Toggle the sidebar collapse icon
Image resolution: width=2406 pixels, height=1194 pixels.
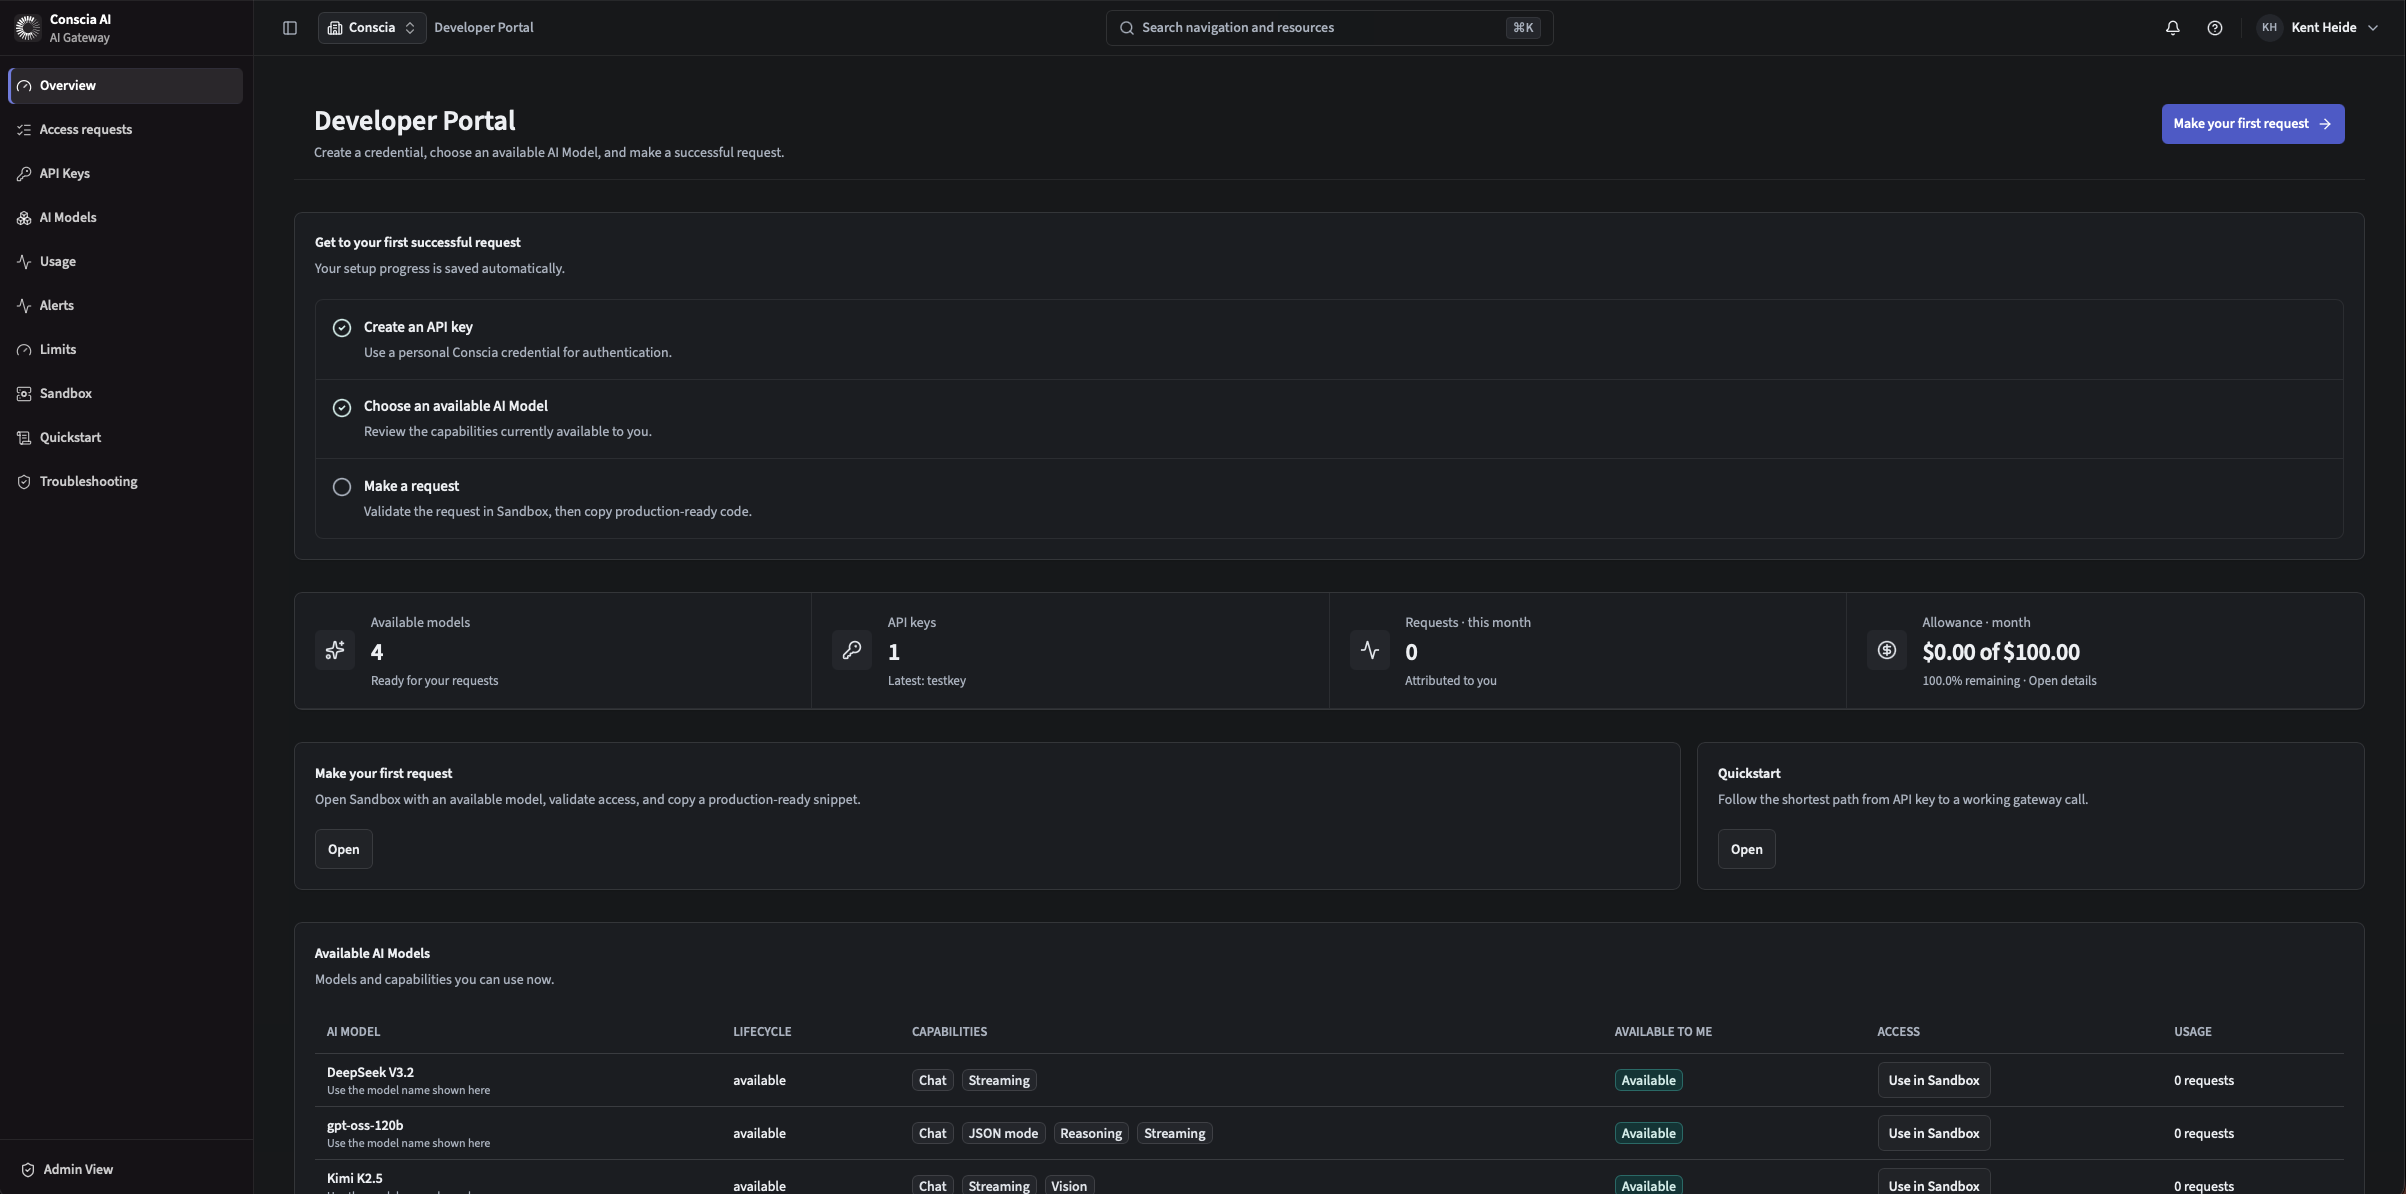point(290,28)
